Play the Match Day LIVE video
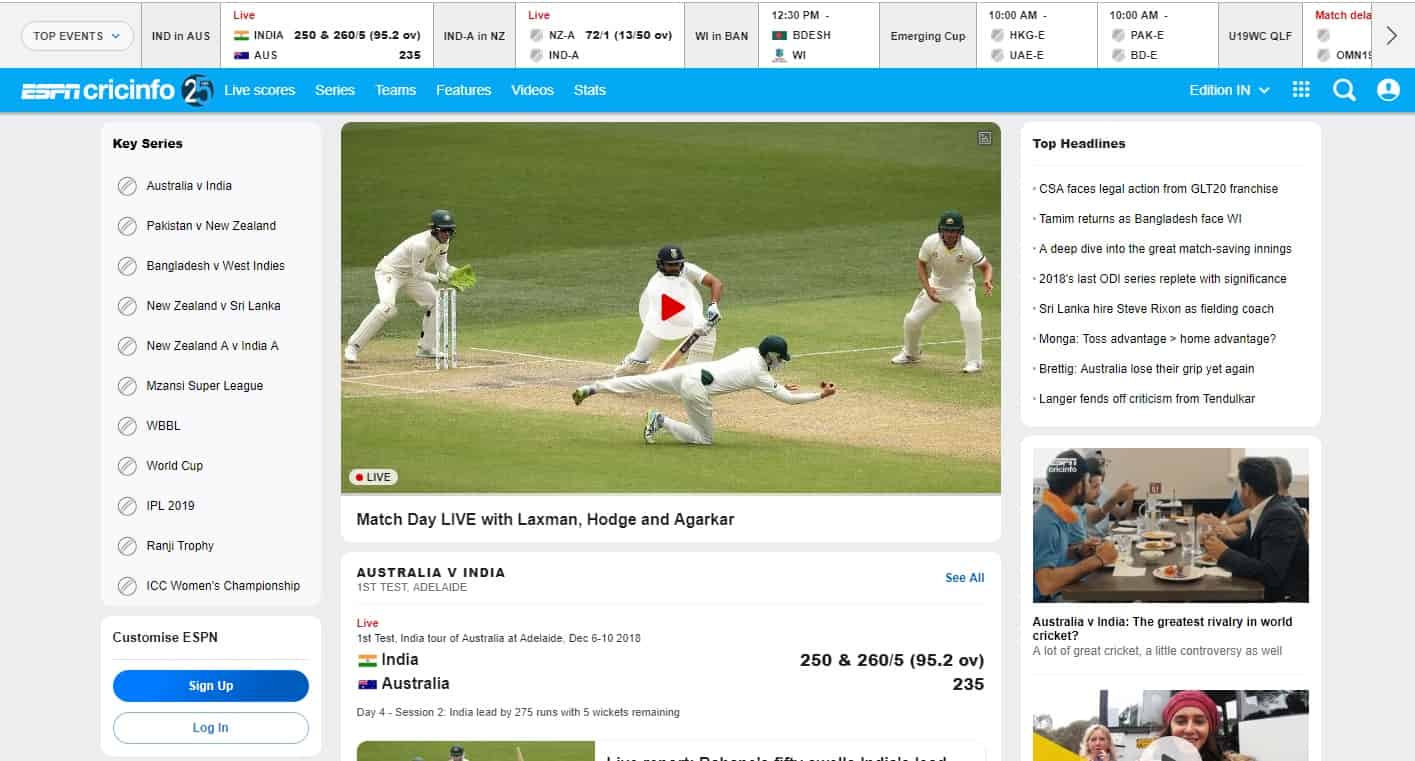The height and width of the screenshot is (761, 1415). pyautogui.click(x=670, y=308)
